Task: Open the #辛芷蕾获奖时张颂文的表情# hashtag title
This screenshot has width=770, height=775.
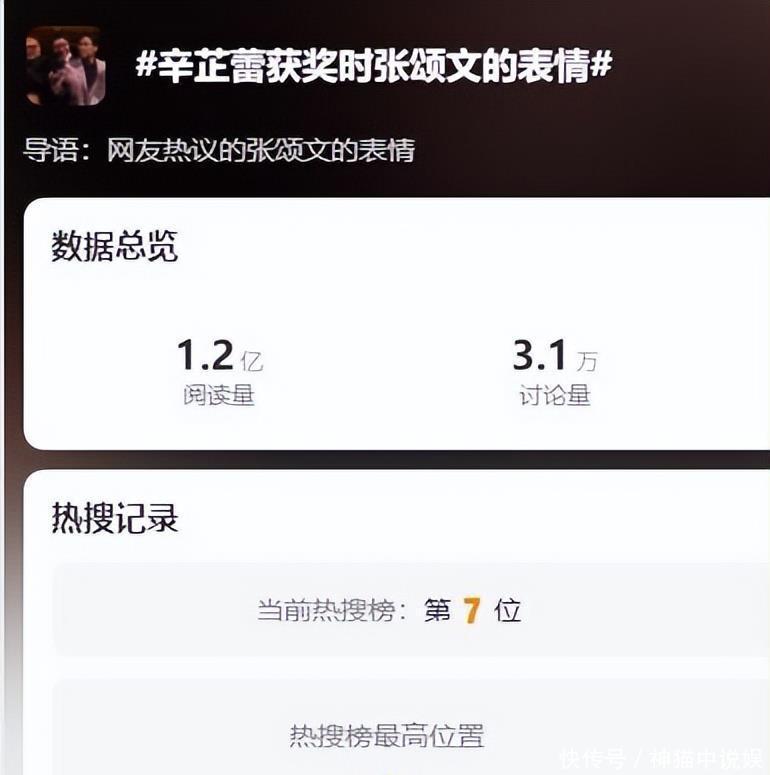Action: [x=374, y=66]
